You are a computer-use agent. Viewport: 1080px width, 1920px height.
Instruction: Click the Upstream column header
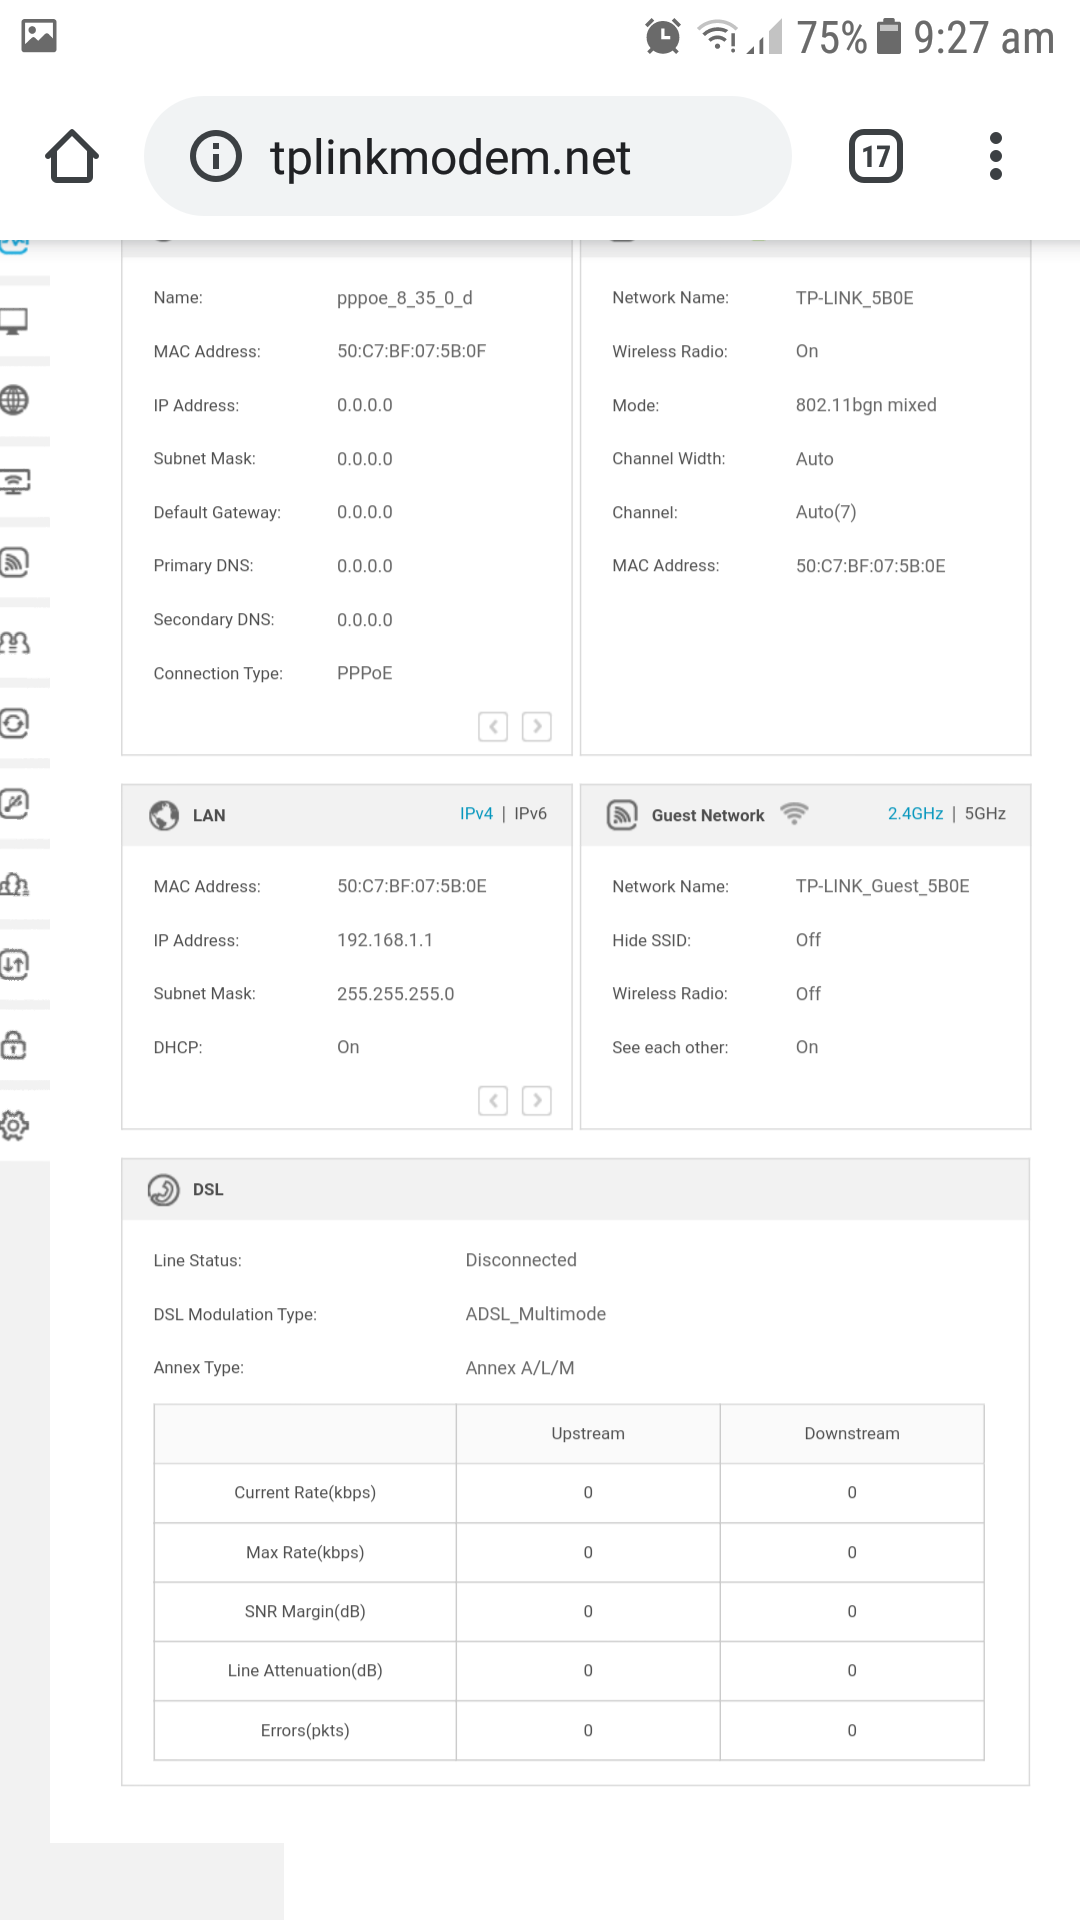click(588, 1434)
